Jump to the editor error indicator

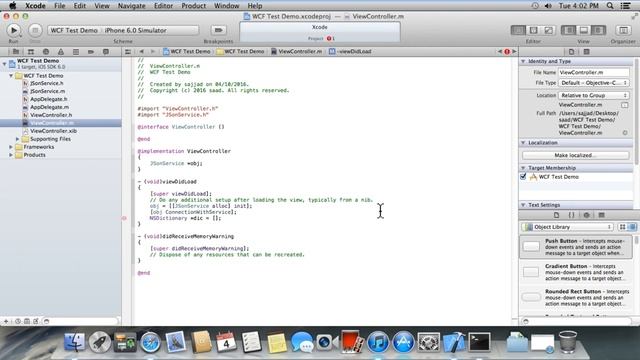click(x=507, y=52)
